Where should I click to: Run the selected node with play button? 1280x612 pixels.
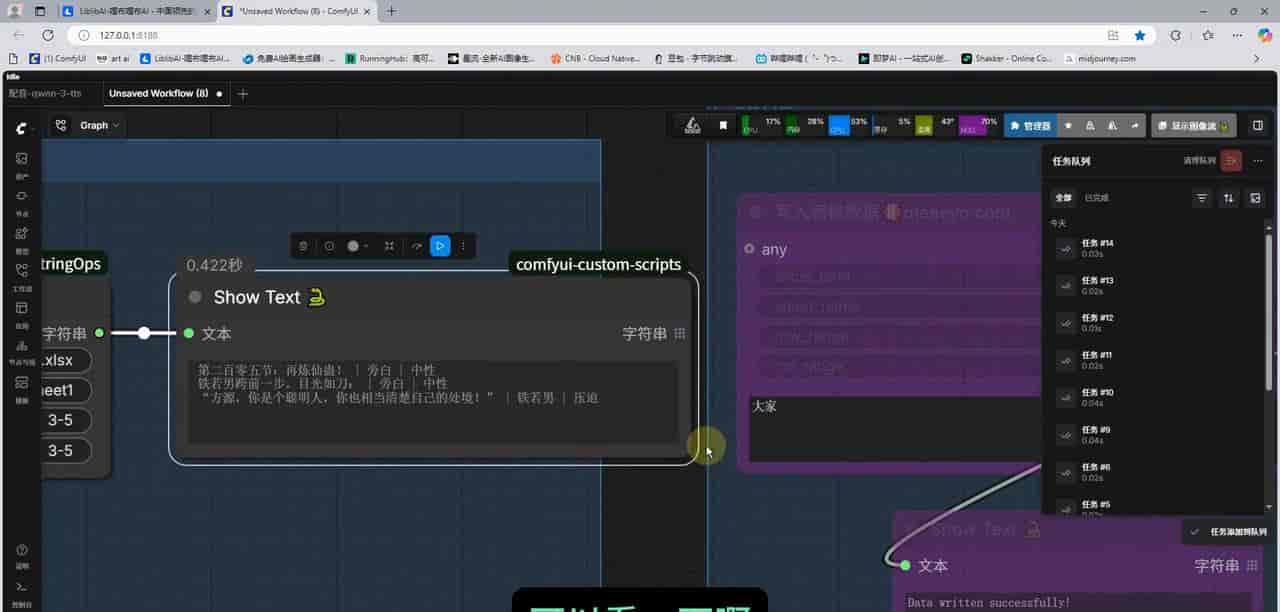click(440, 246)
